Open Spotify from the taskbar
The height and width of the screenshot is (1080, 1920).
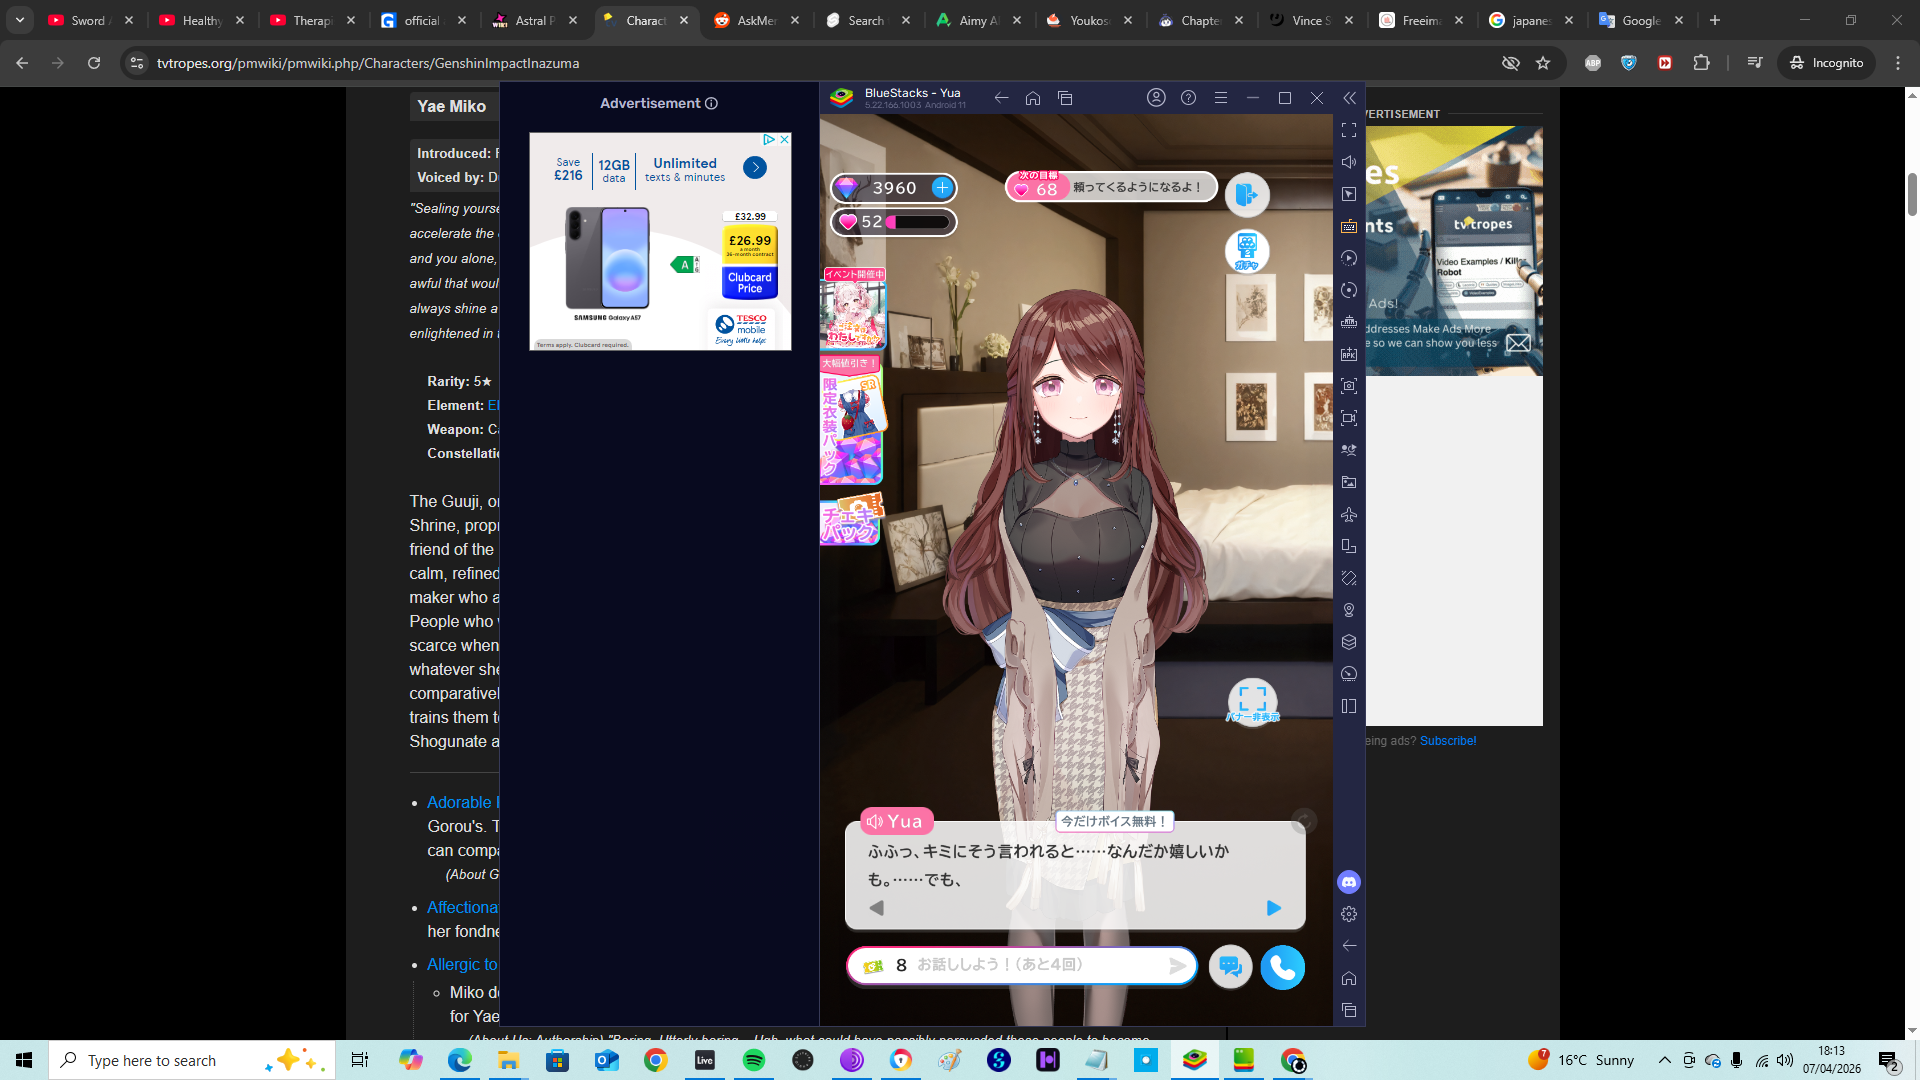click(x=754, y=1060)
